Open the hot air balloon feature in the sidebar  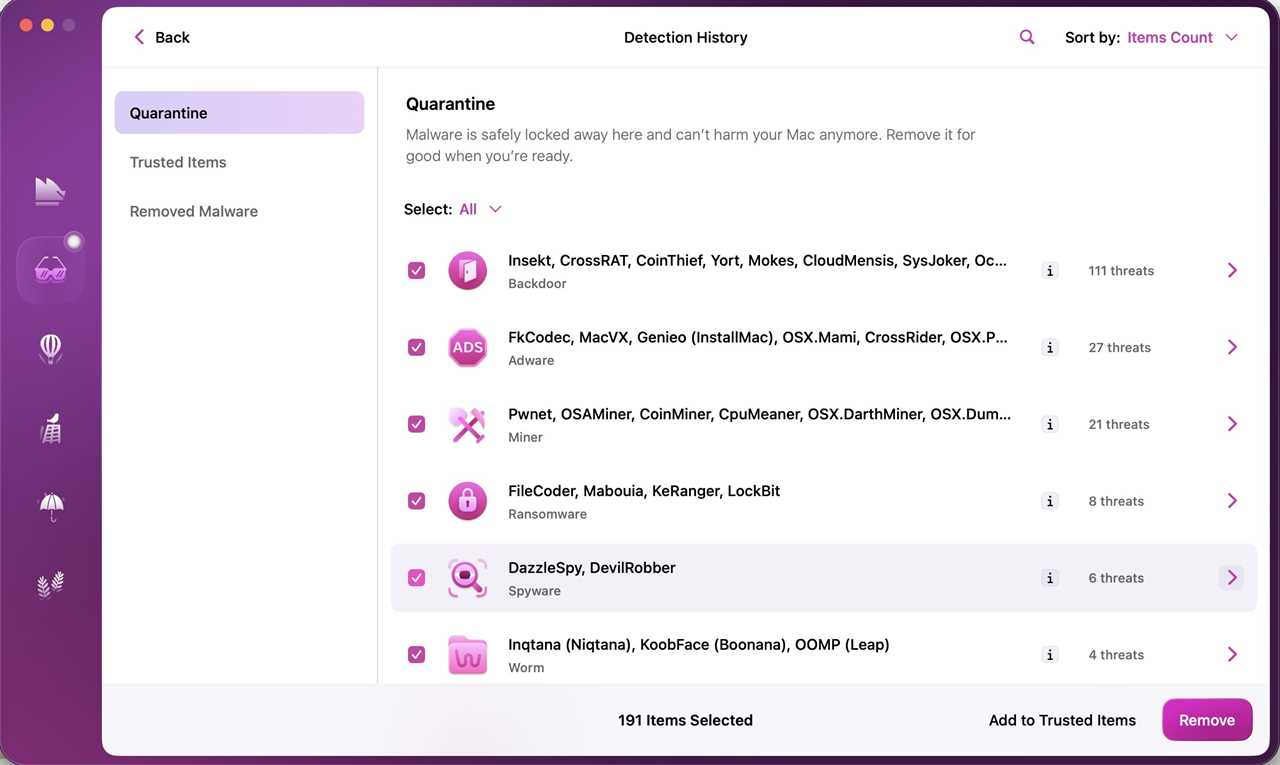[x=50, y=348]
